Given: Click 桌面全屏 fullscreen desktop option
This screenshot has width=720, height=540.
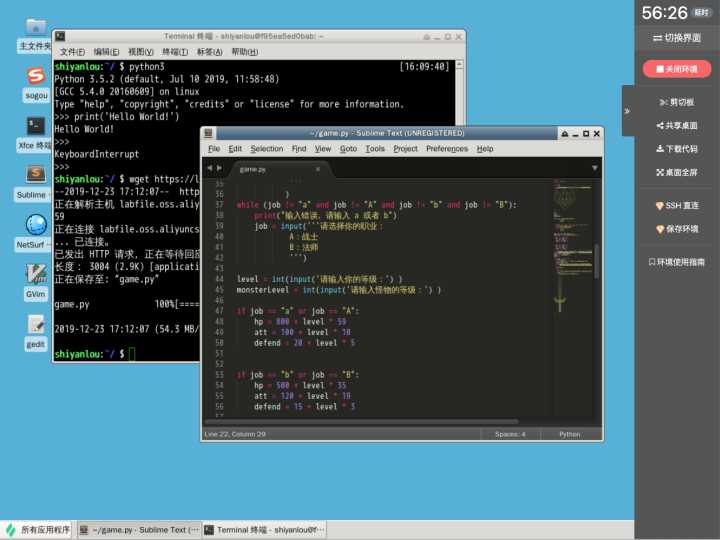Looking at the screenshot, I should 677,173.
